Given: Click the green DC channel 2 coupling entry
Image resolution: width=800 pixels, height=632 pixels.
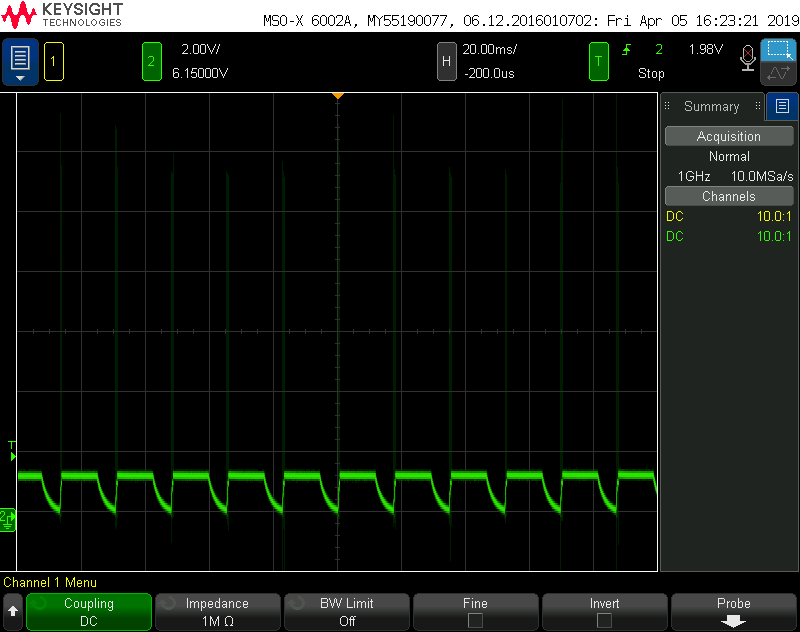Looking at the screenshot, I should (x=674, y=236).
